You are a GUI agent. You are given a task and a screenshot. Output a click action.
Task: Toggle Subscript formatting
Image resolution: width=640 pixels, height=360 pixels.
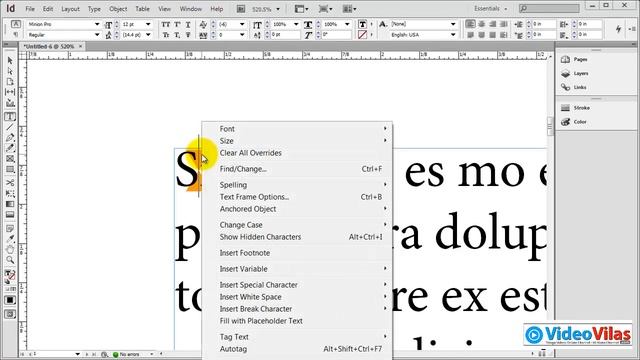coord(177,36)
